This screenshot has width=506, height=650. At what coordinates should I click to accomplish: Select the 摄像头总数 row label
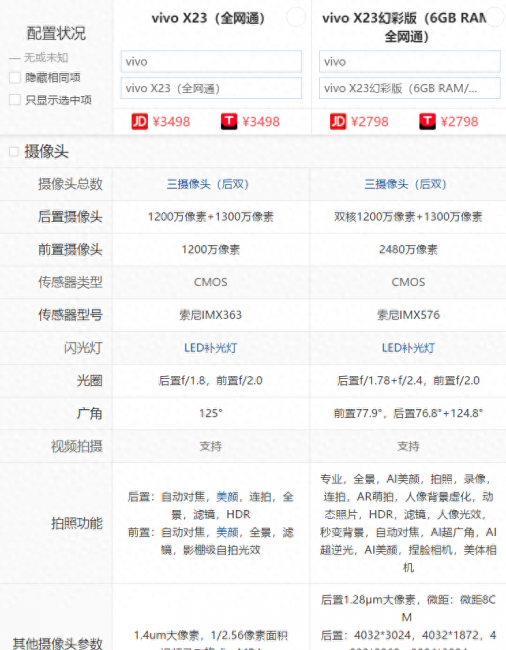[x=70, y=184]
